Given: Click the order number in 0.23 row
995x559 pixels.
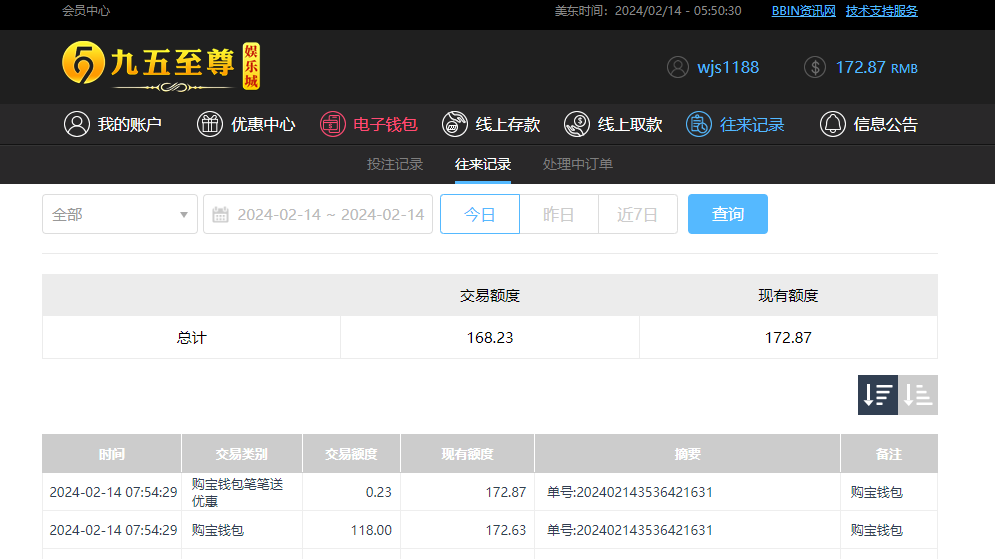Looking at the screenshot, I should pyautogui.click(x=629, y=492).
